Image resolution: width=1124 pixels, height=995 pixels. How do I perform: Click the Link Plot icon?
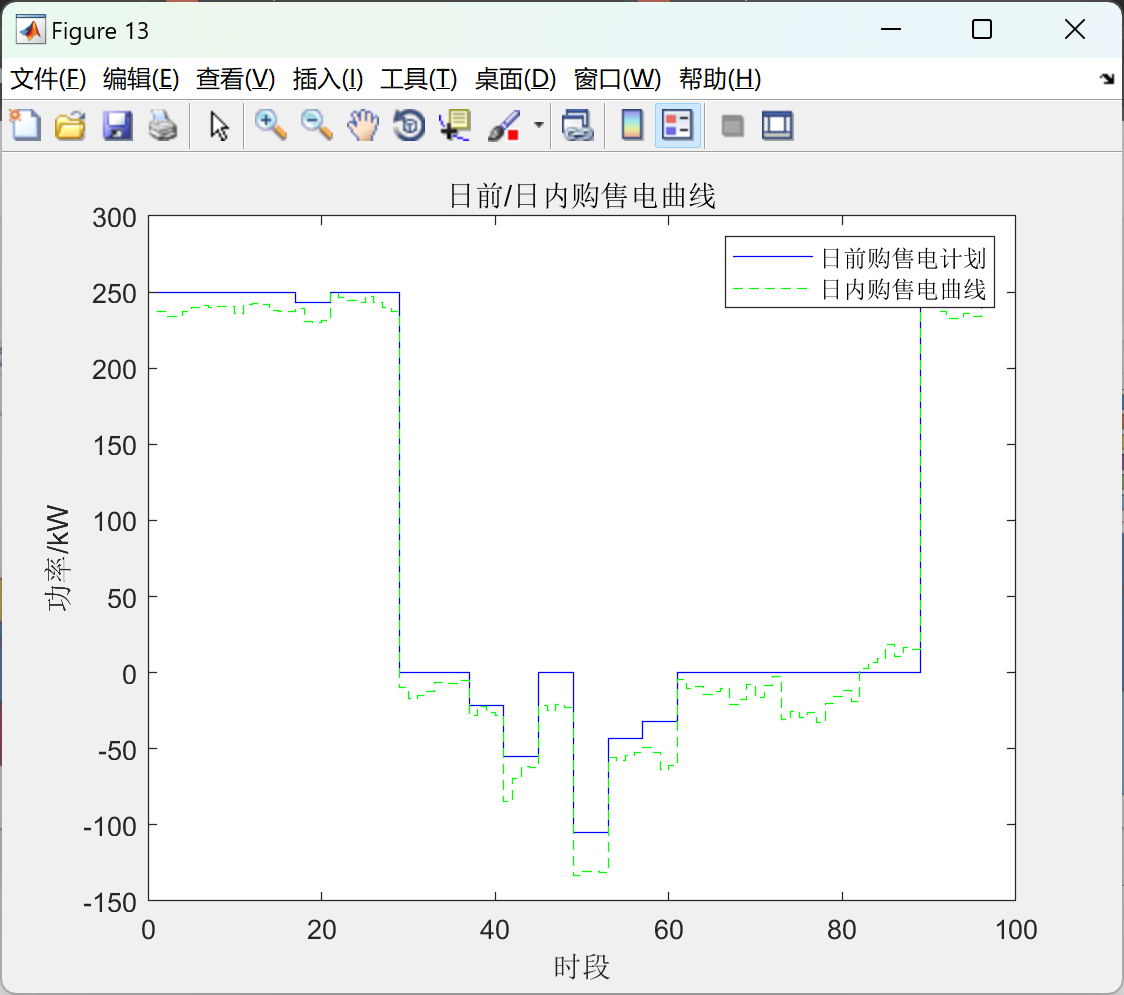point(578,125)
